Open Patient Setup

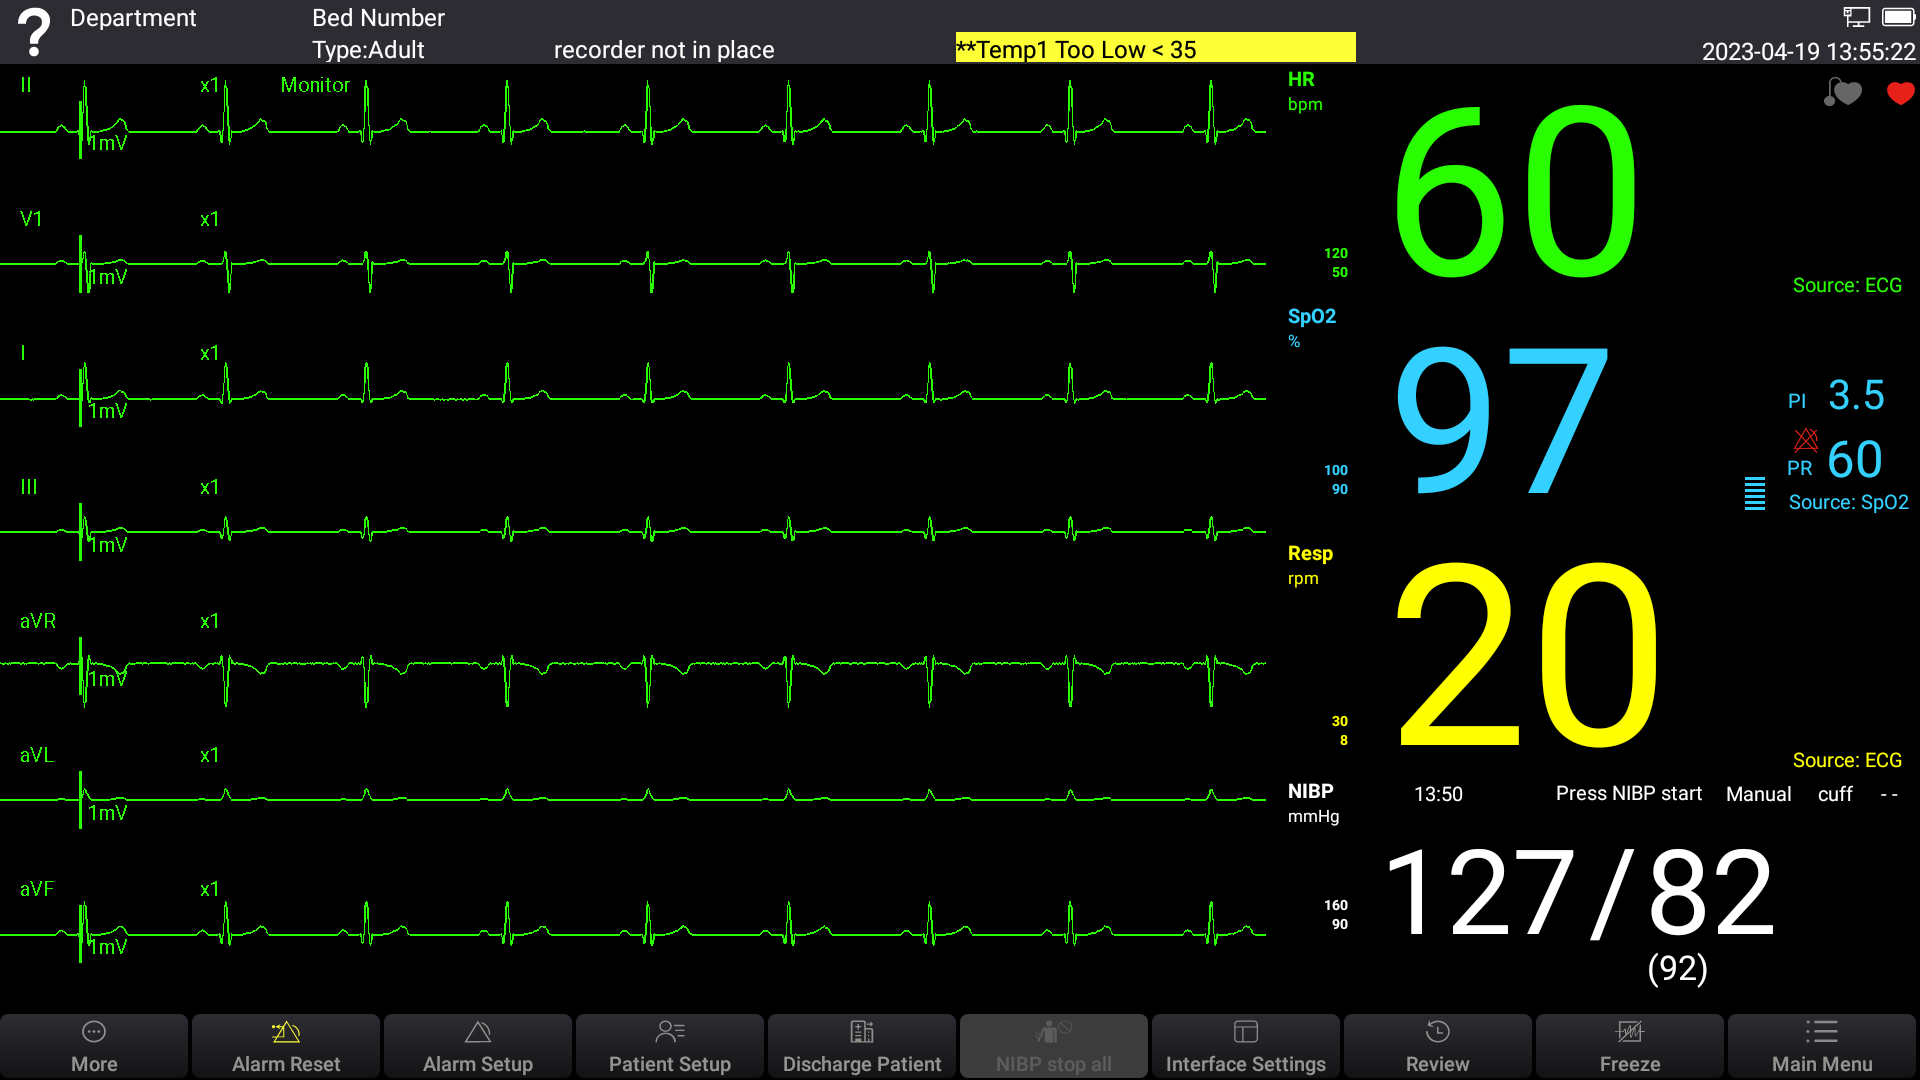[670, 1045]
